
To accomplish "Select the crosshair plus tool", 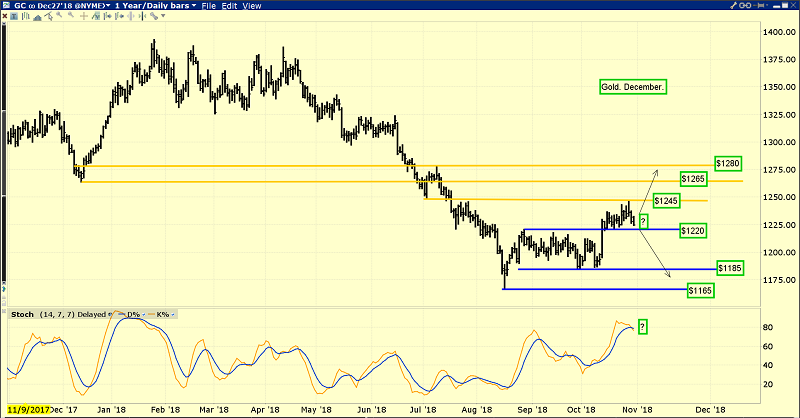I will click(x=84, y=16).
